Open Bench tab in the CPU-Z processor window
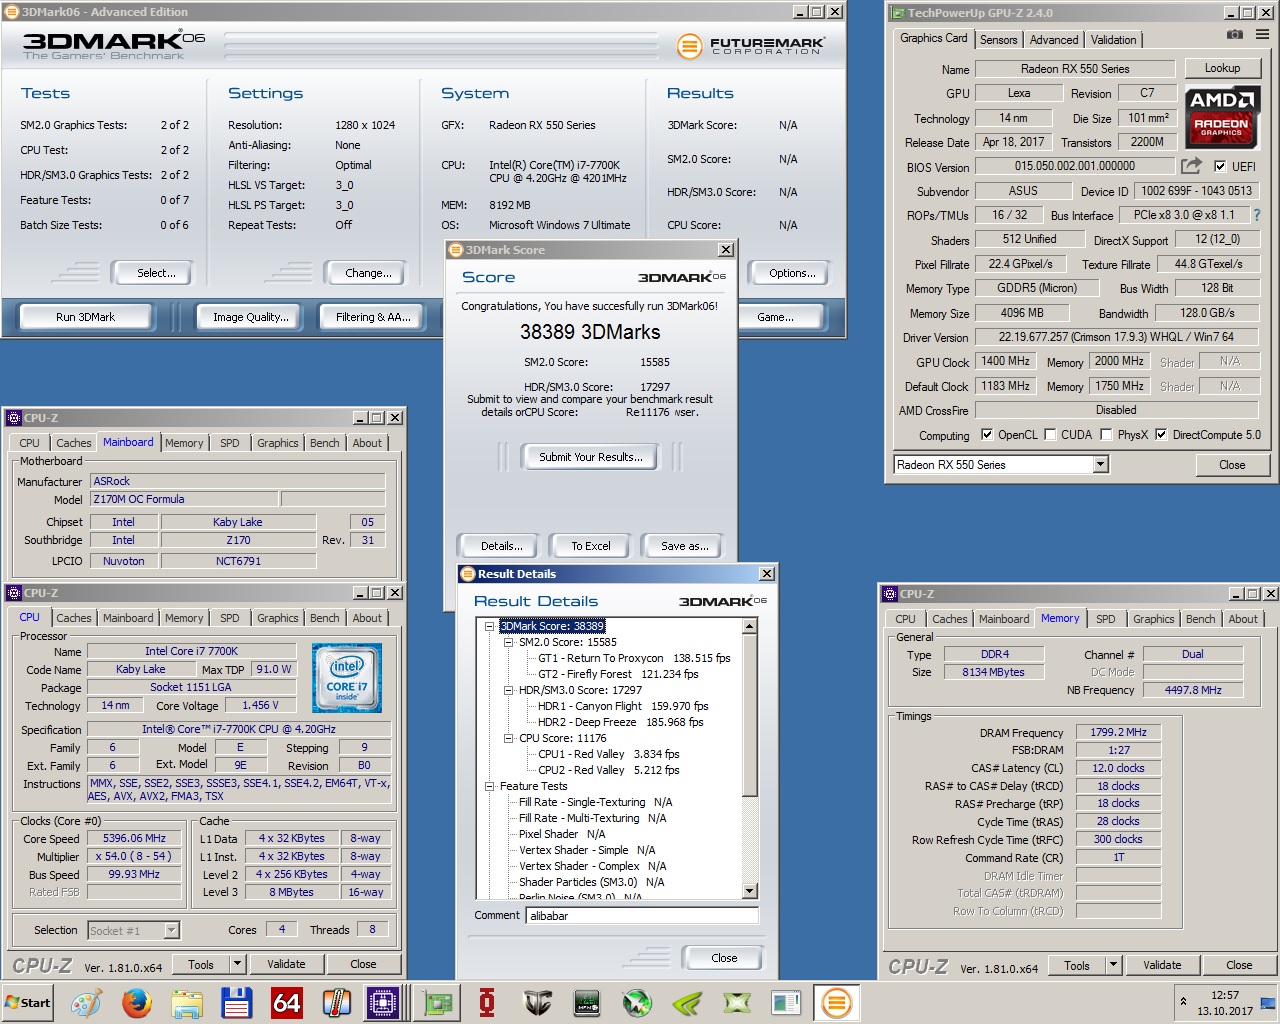This screenshot has height=1024, width=1280. point(324,618)
